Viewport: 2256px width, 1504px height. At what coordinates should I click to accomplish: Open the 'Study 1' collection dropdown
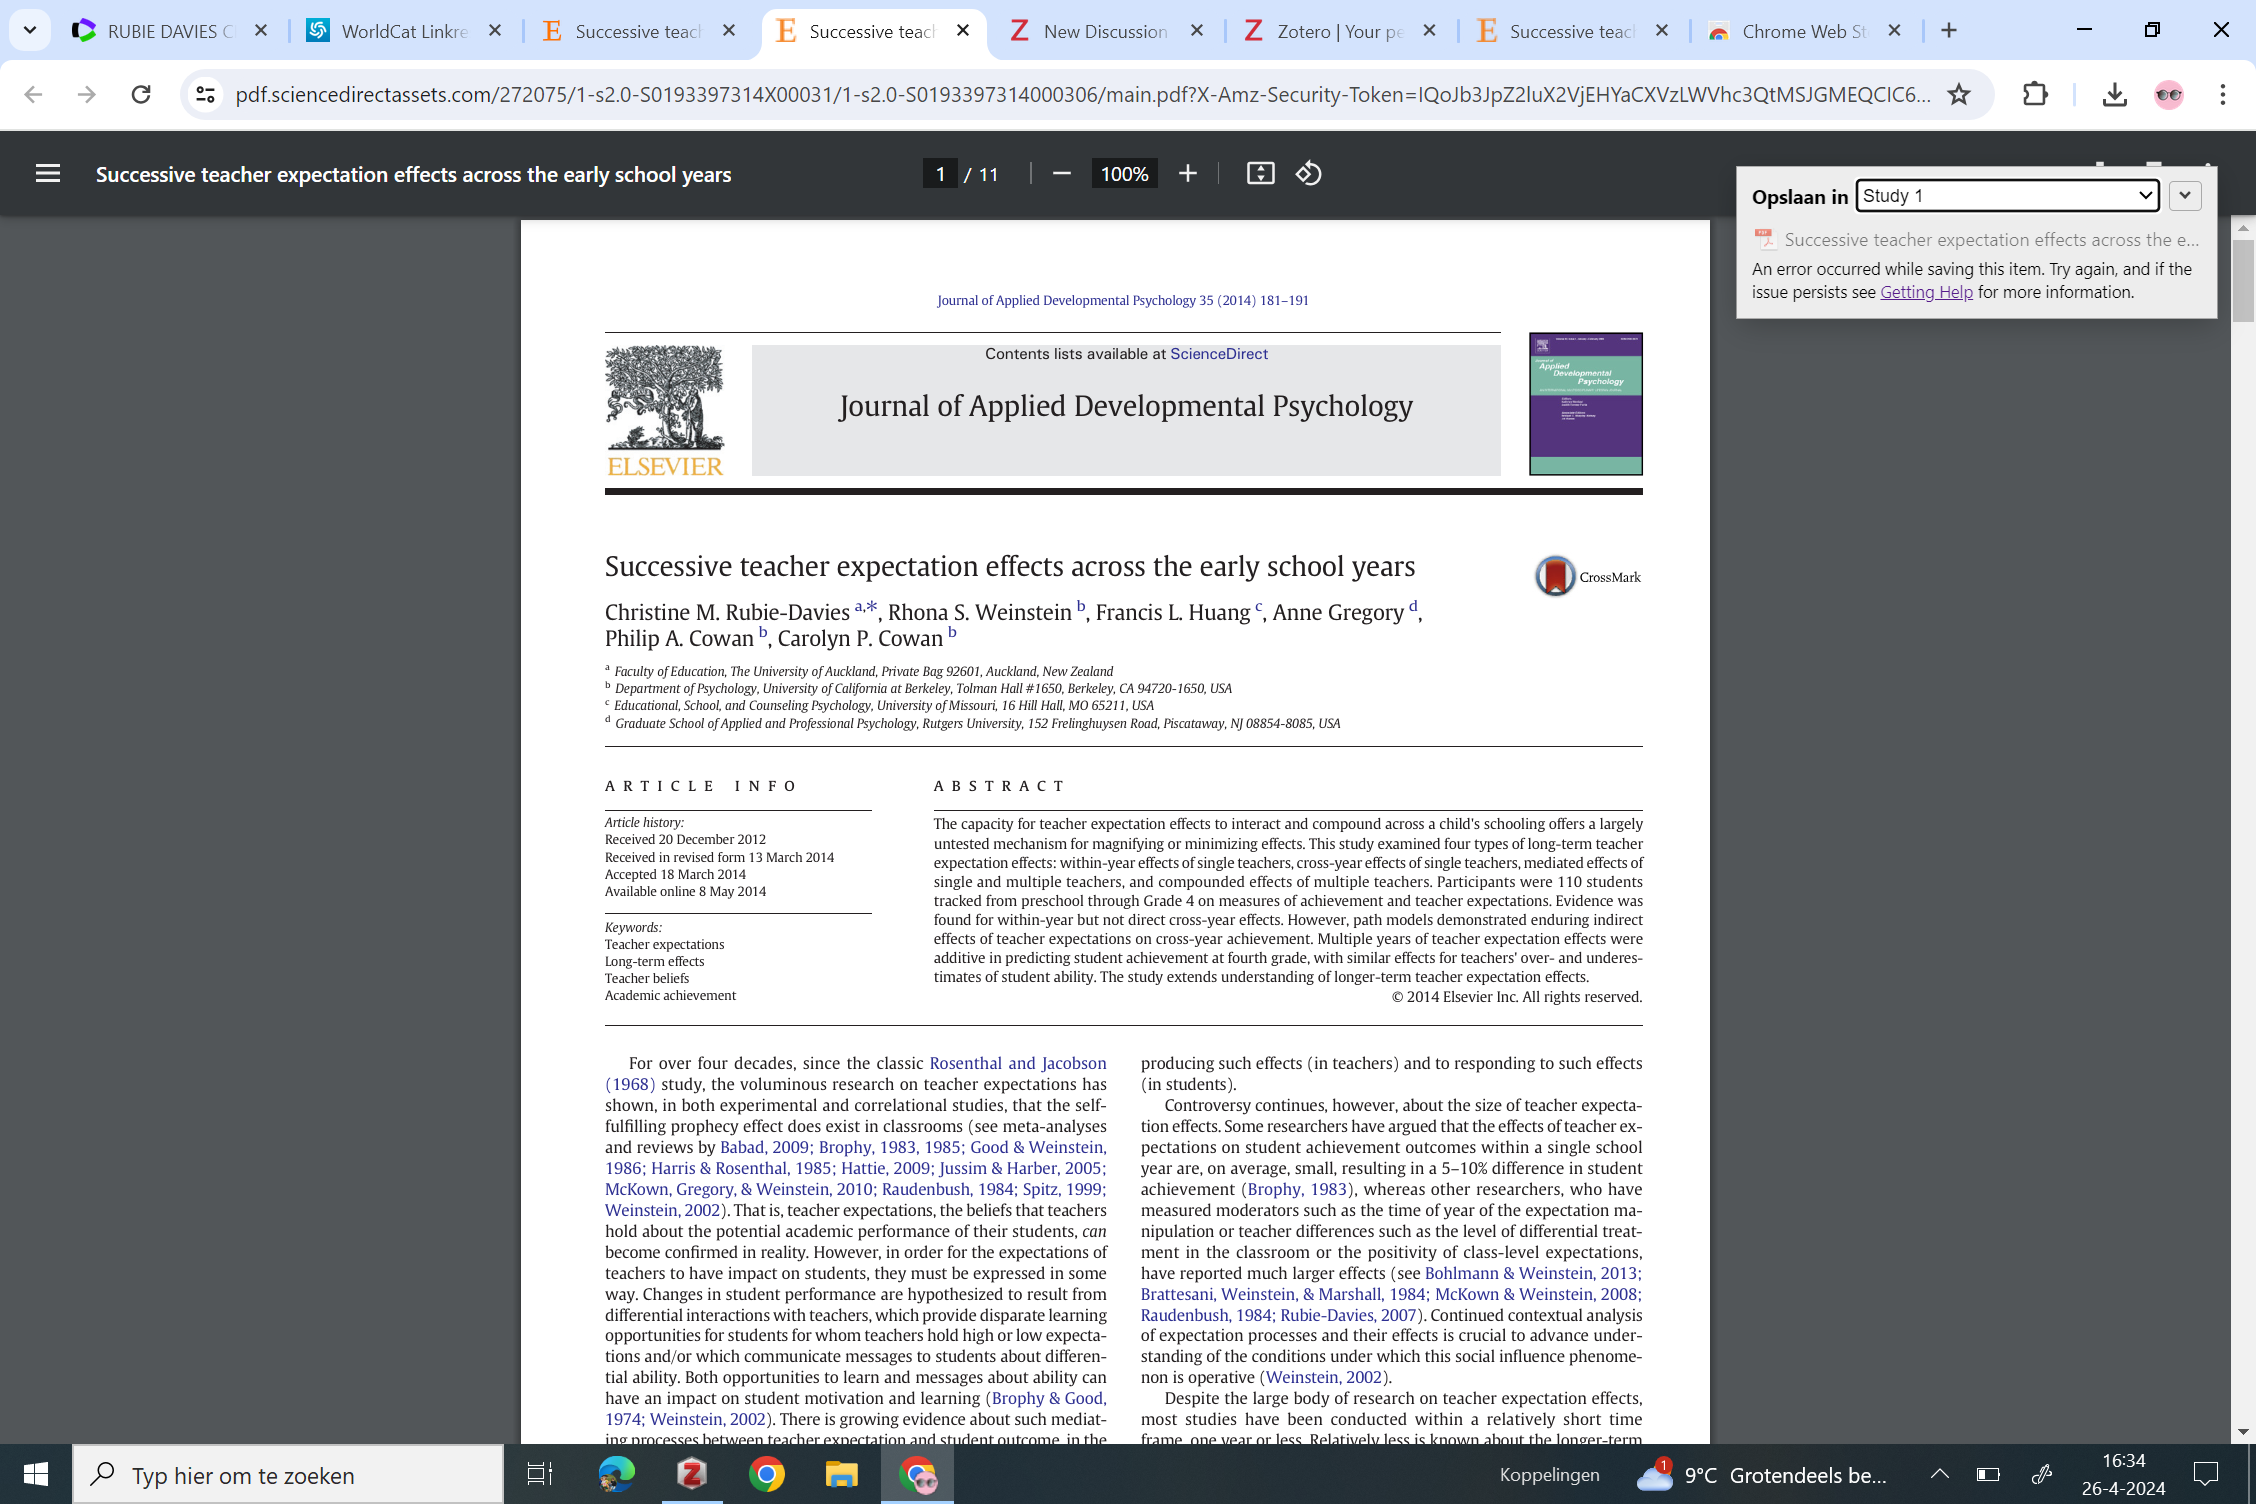2006,196
